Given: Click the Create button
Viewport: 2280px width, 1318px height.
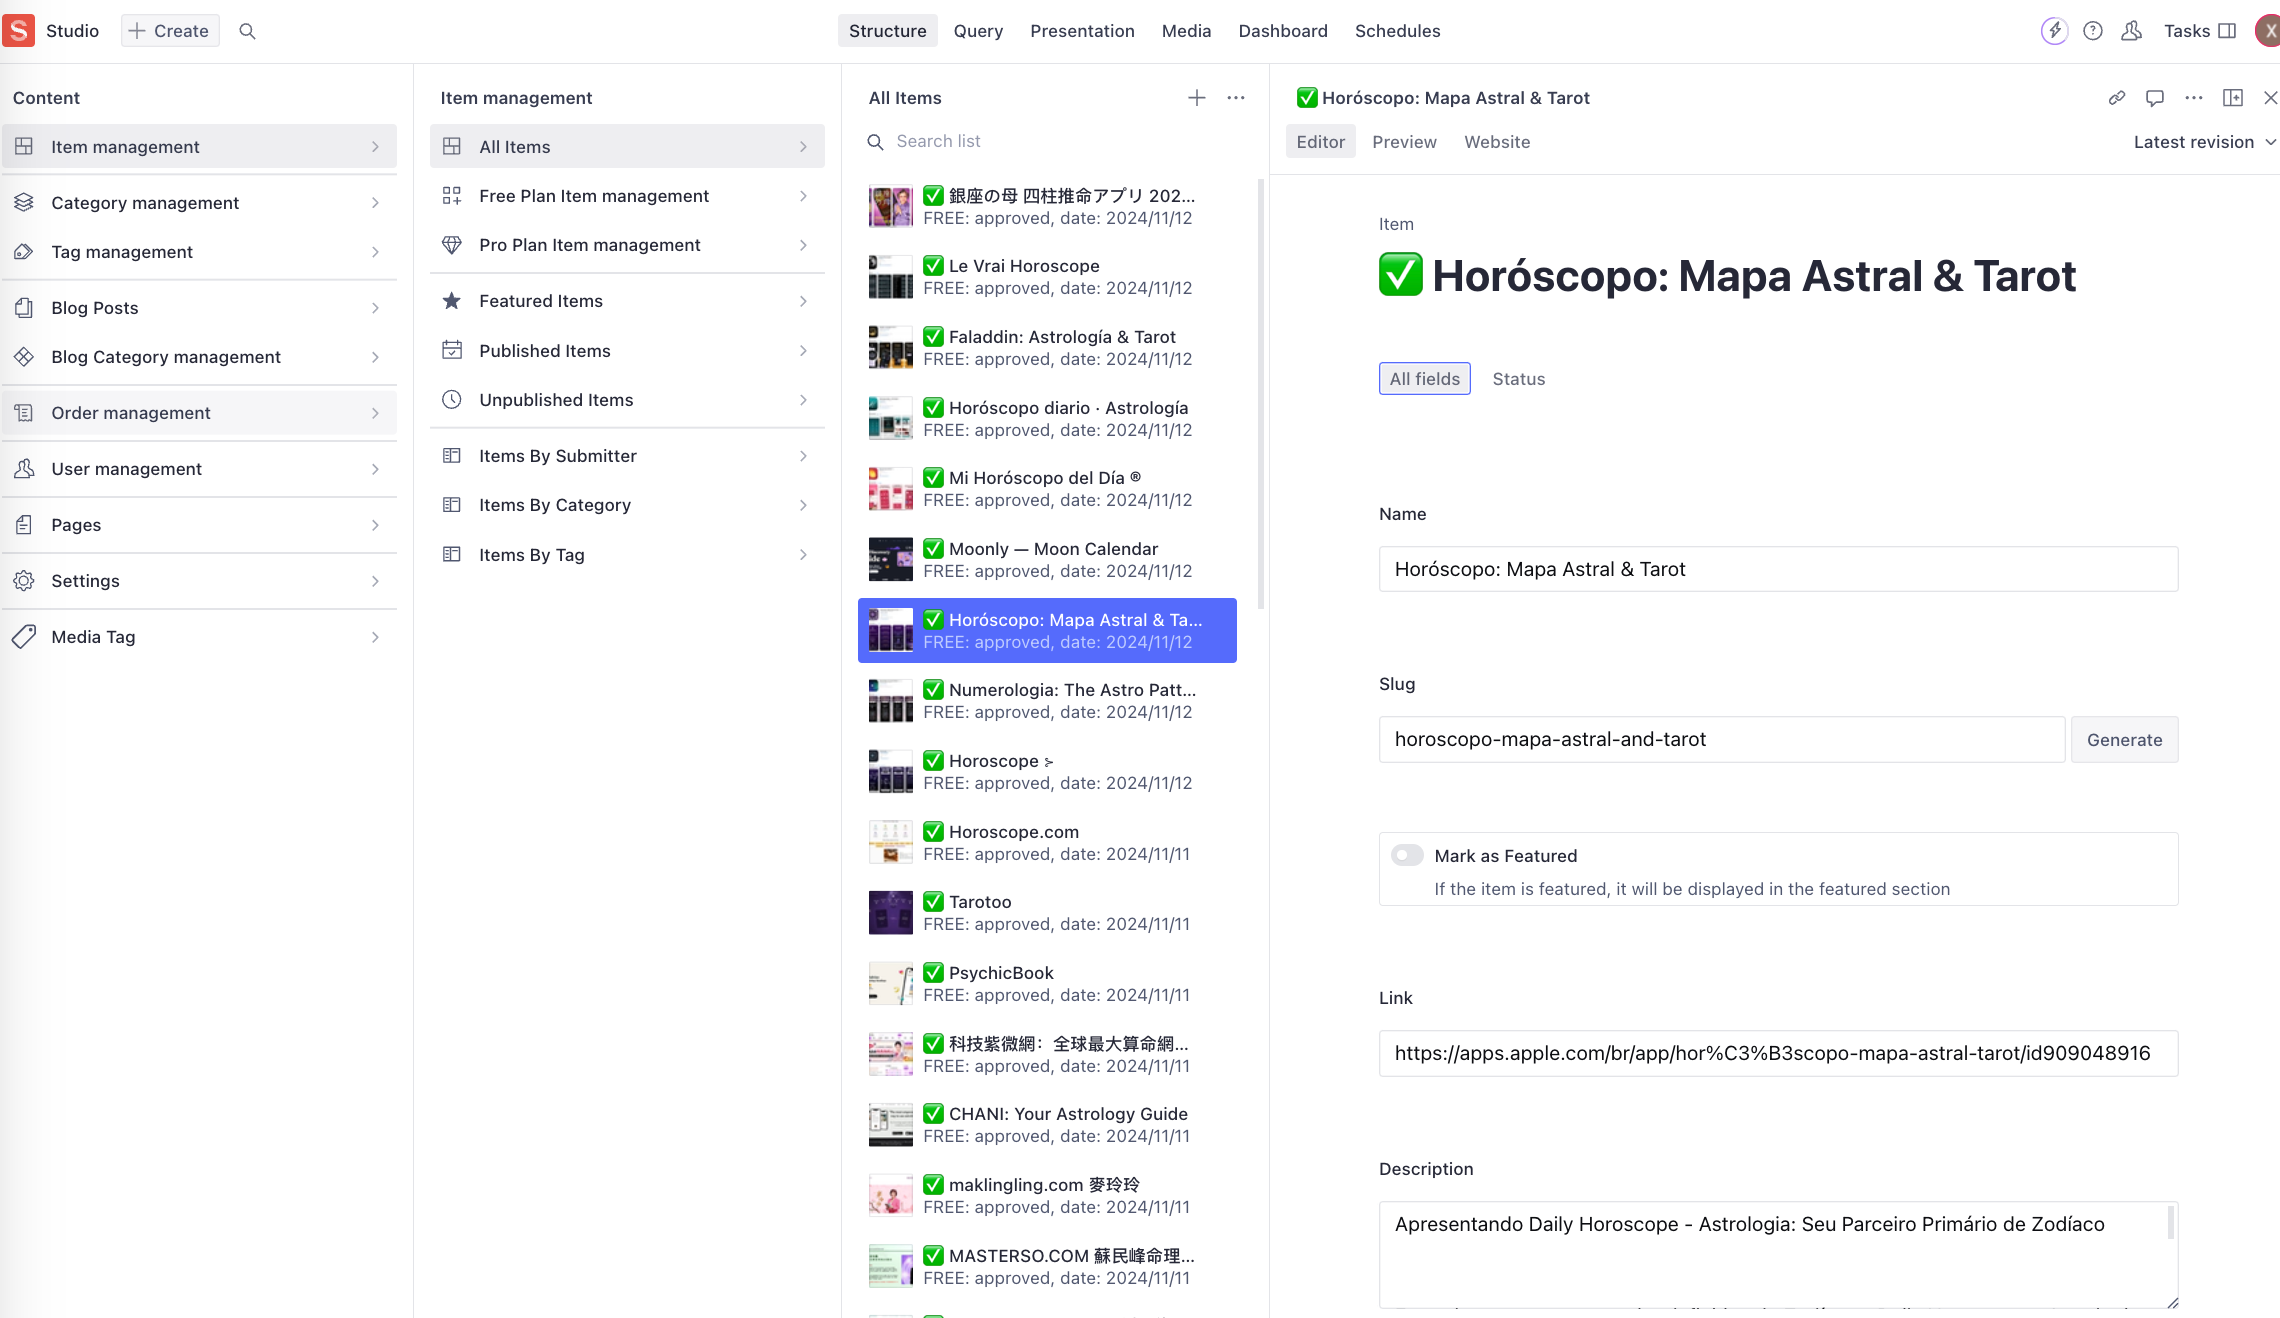Looking at the screenshot, I should [170, 31].
